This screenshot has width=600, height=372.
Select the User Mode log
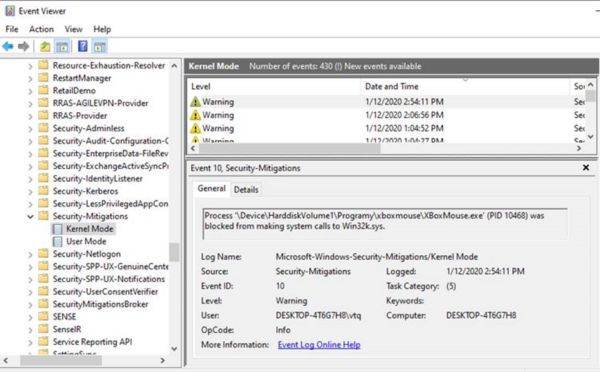click(86, 241)
